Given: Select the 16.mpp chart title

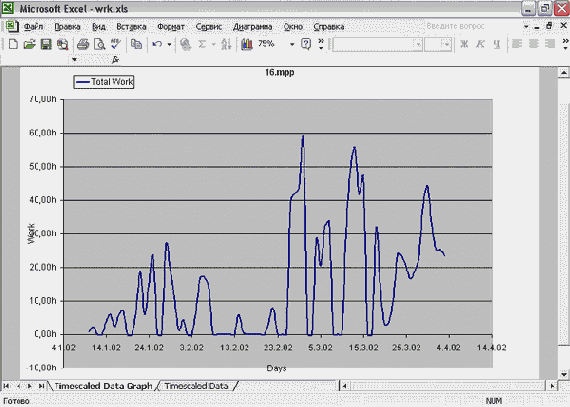Looking at the screenshot, I should 279,72.
